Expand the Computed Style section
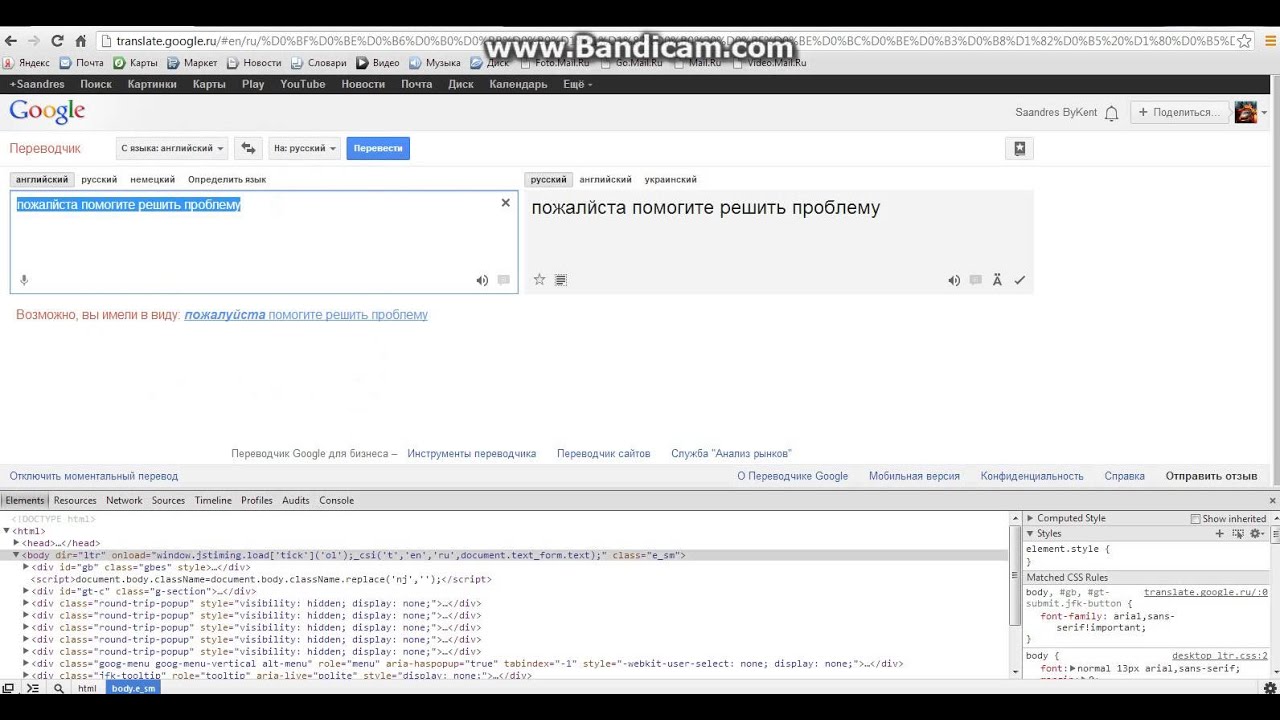The image size is (1280, 720). tap(1030, 518)
